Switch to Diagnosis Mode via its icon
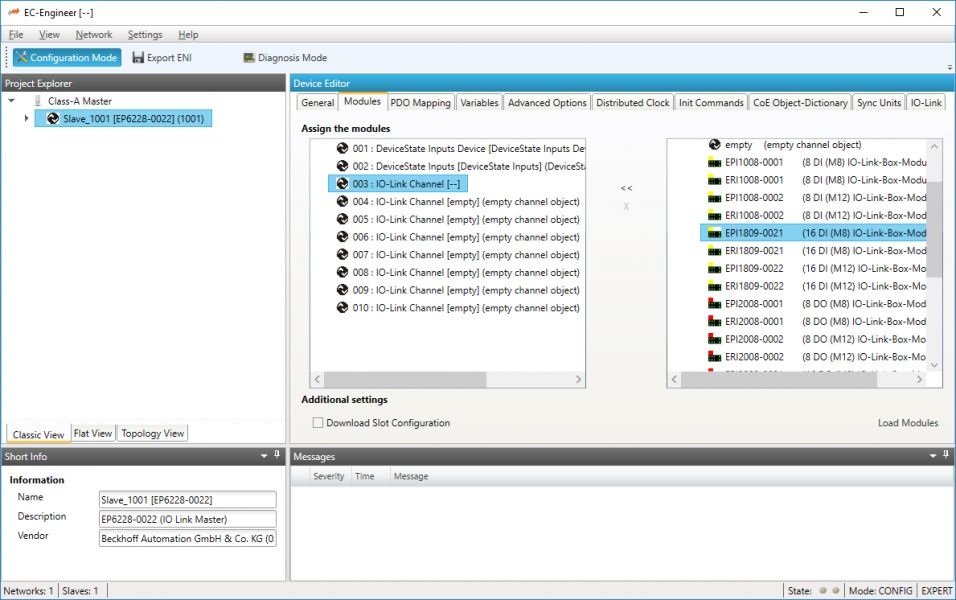The width and height of the screenshot is (956, 600). [249, 58]
